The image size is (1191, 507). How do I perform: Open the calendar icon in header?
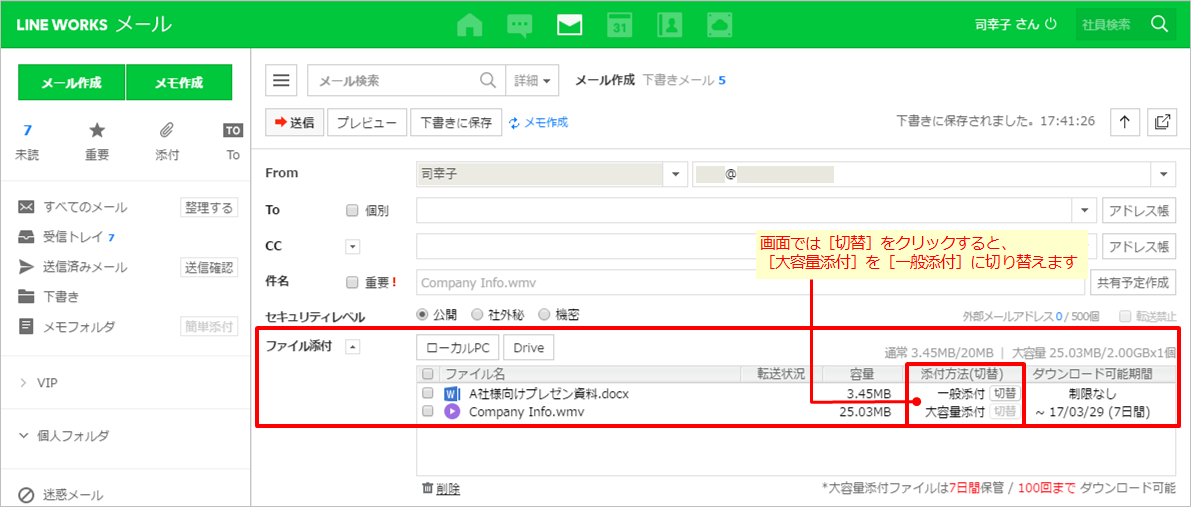(620, 25)
